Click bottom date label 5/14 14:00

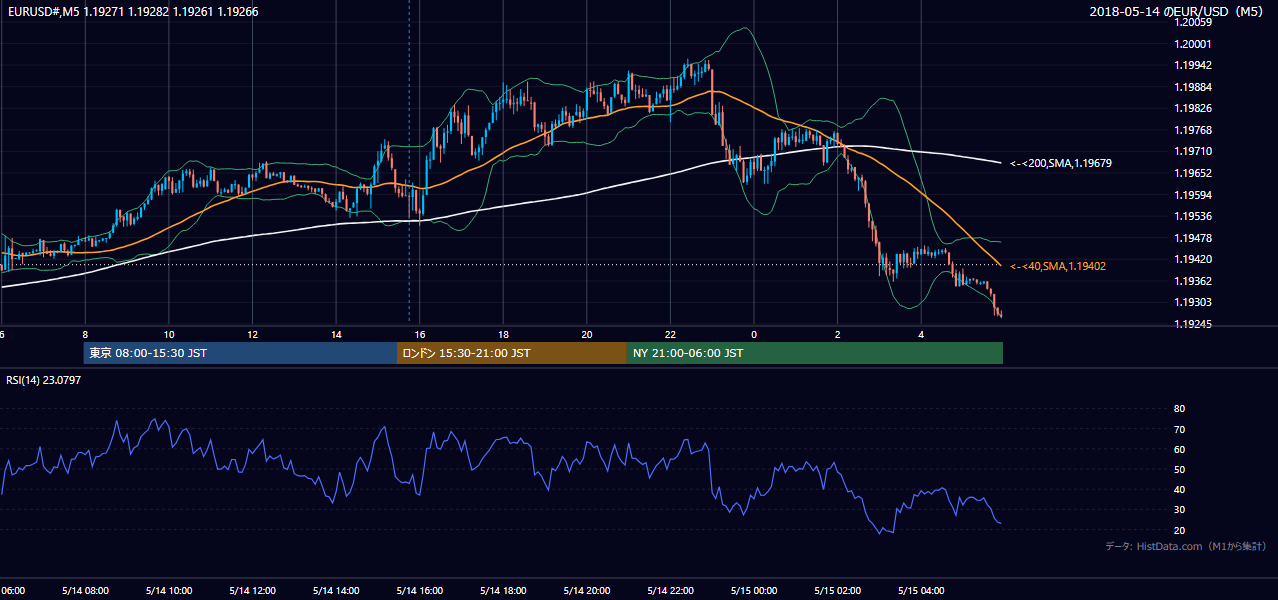[336, 591]
